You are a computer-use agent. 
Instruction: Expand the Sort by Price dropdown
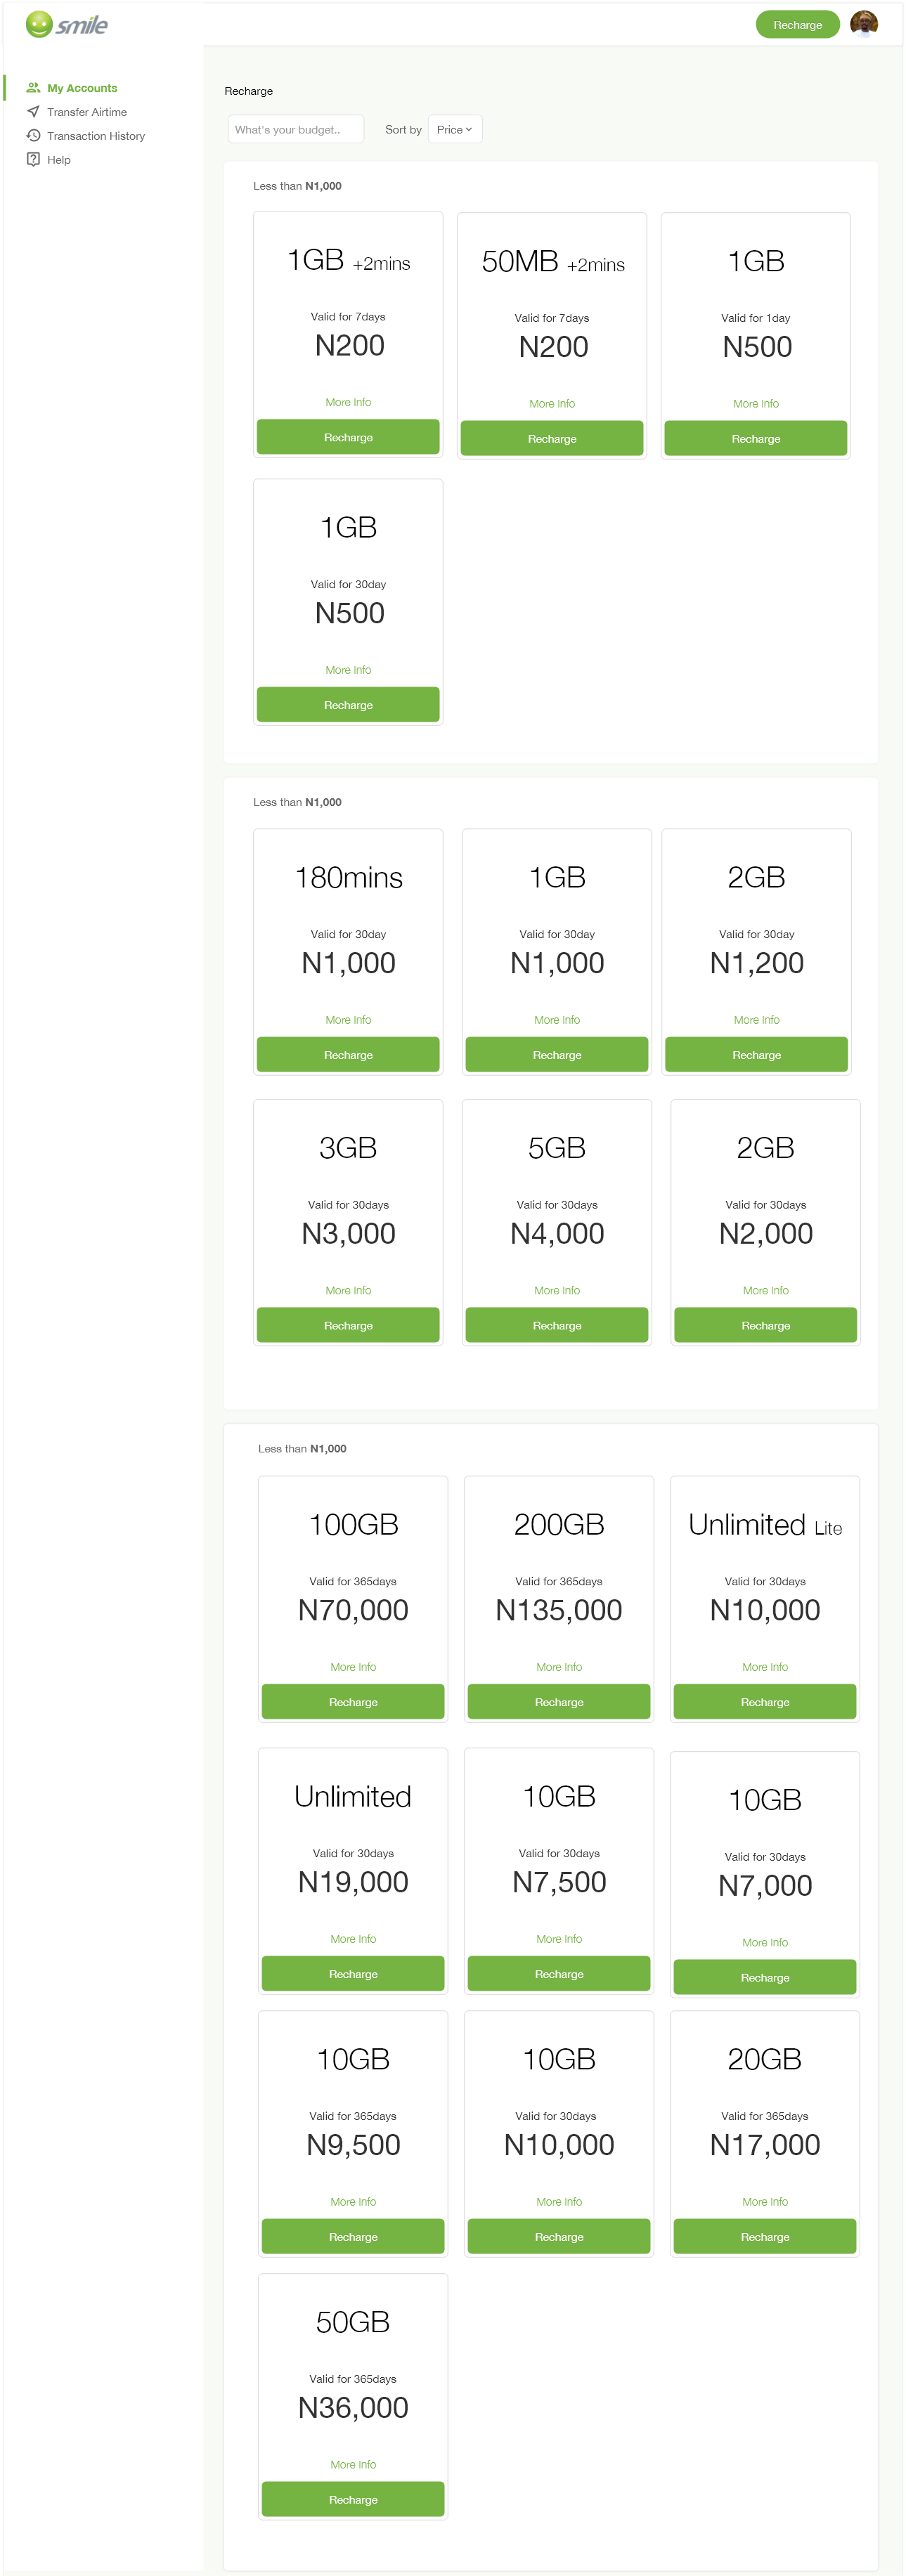[x=454, y=130]
